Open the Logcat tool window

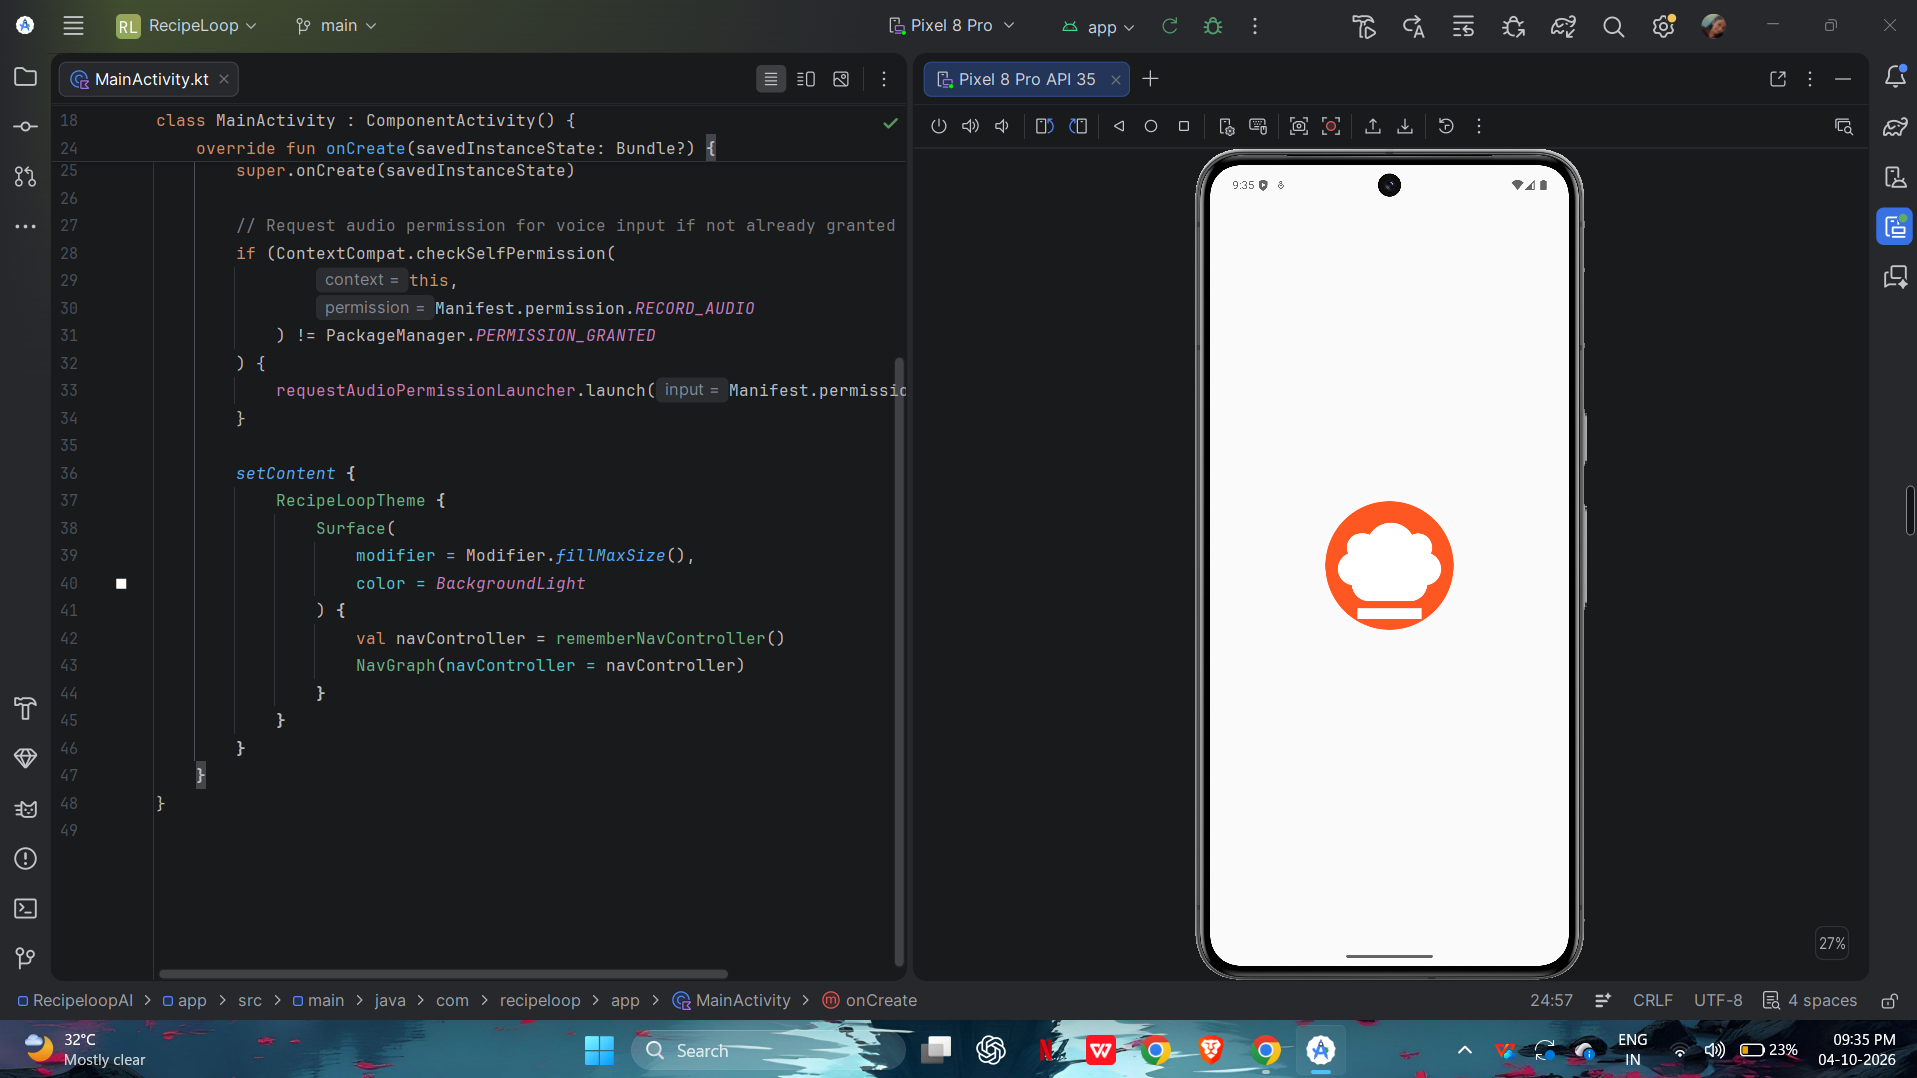(26, 809)
